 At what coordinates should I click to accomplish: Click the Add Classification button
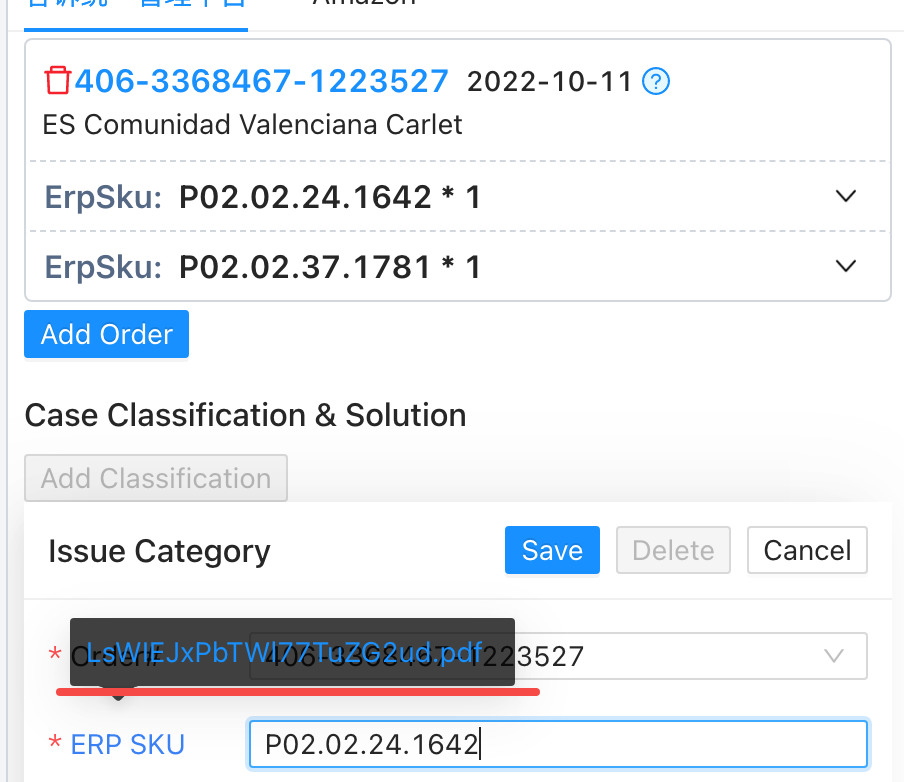156,478
